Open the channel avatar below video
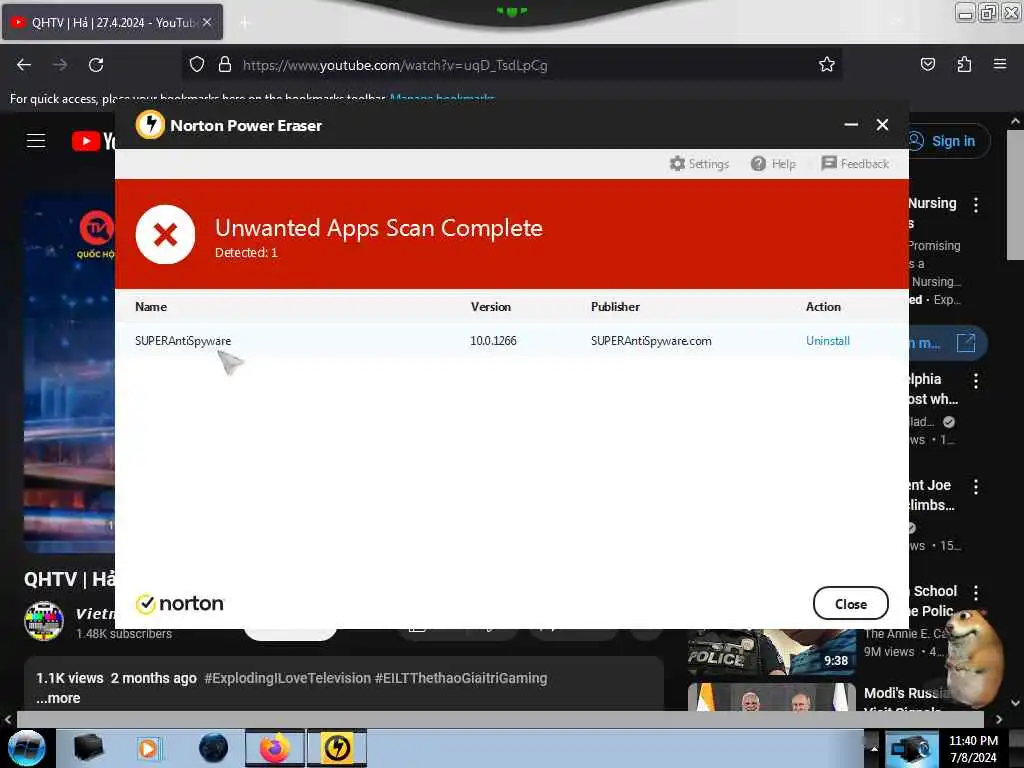Screen dimensions: 1024x768 point(44,620)
